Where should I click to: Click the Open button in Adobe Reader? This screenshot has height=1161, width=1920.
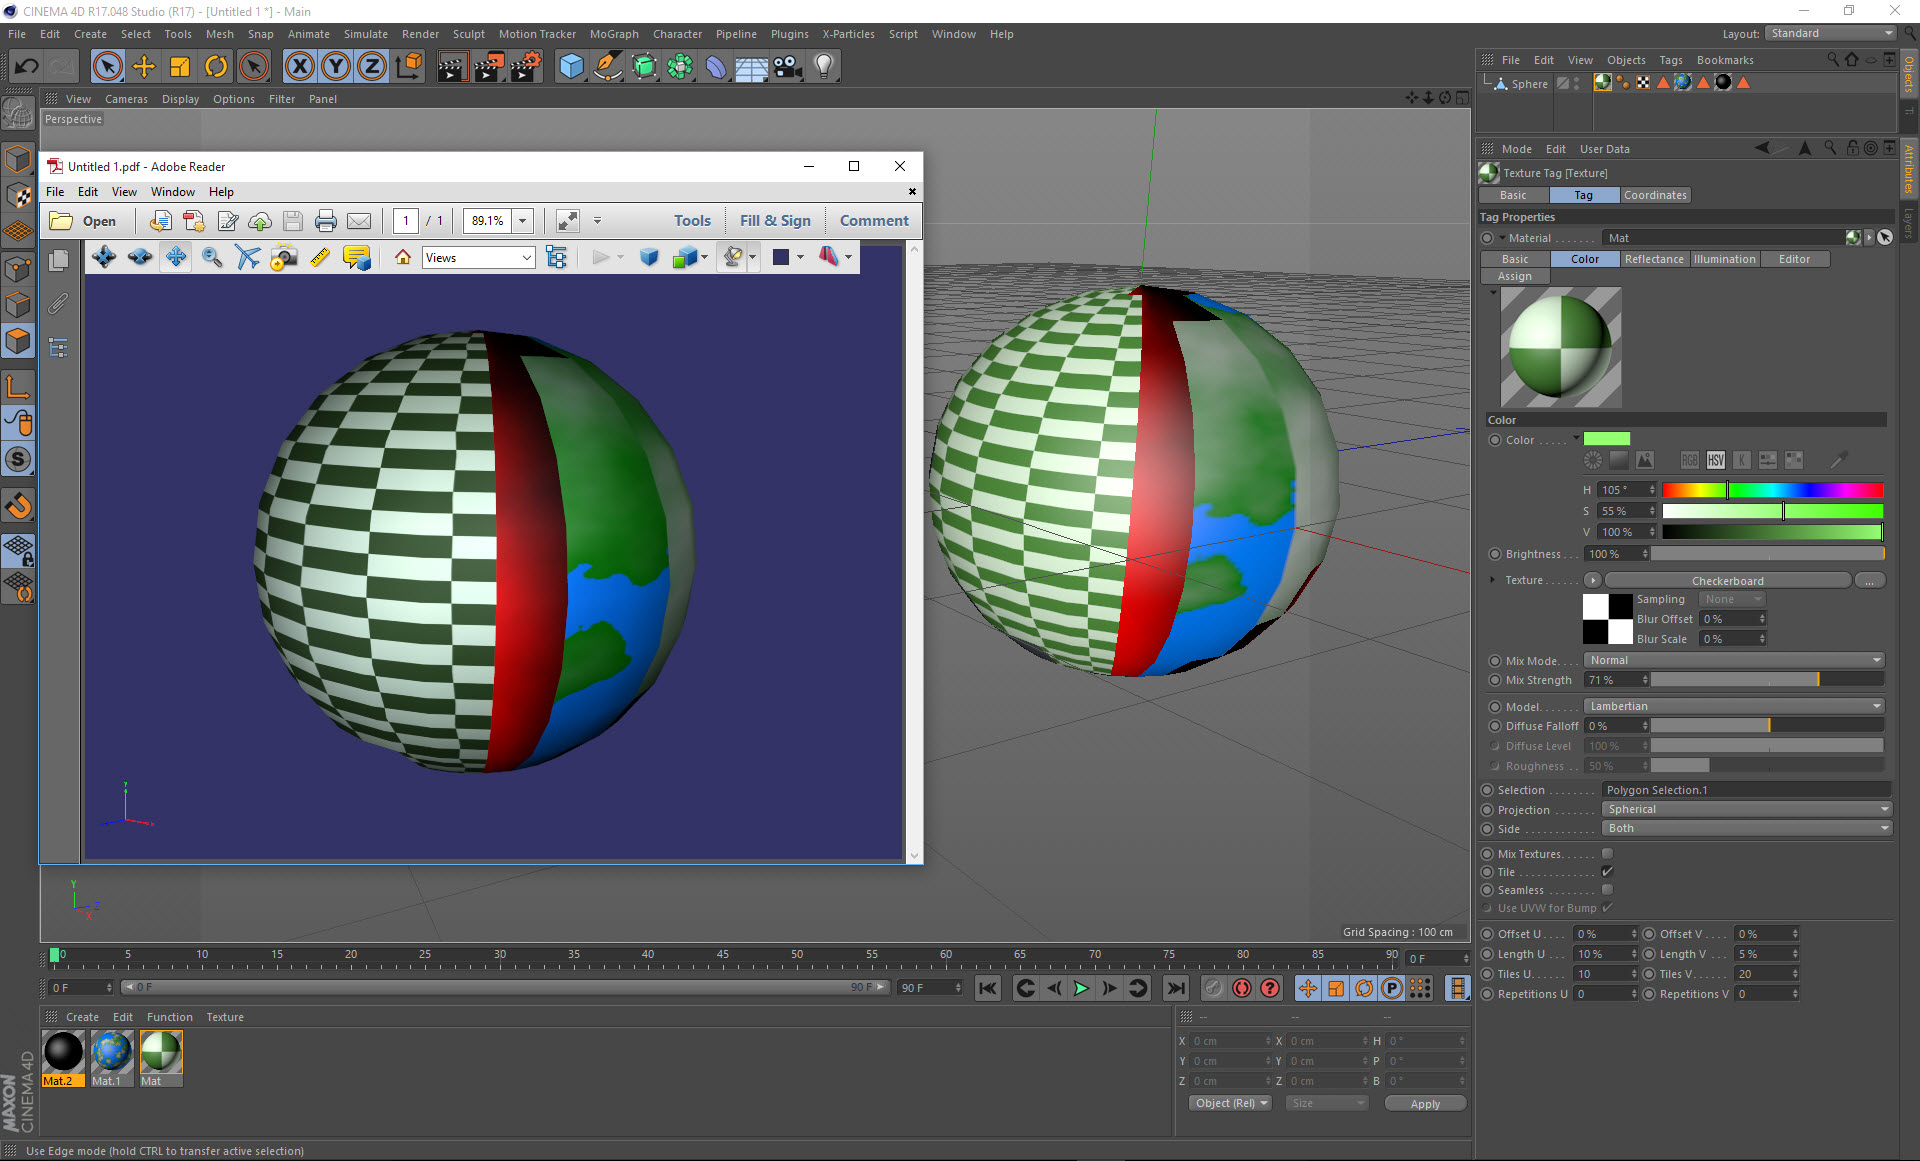point(84,221)
